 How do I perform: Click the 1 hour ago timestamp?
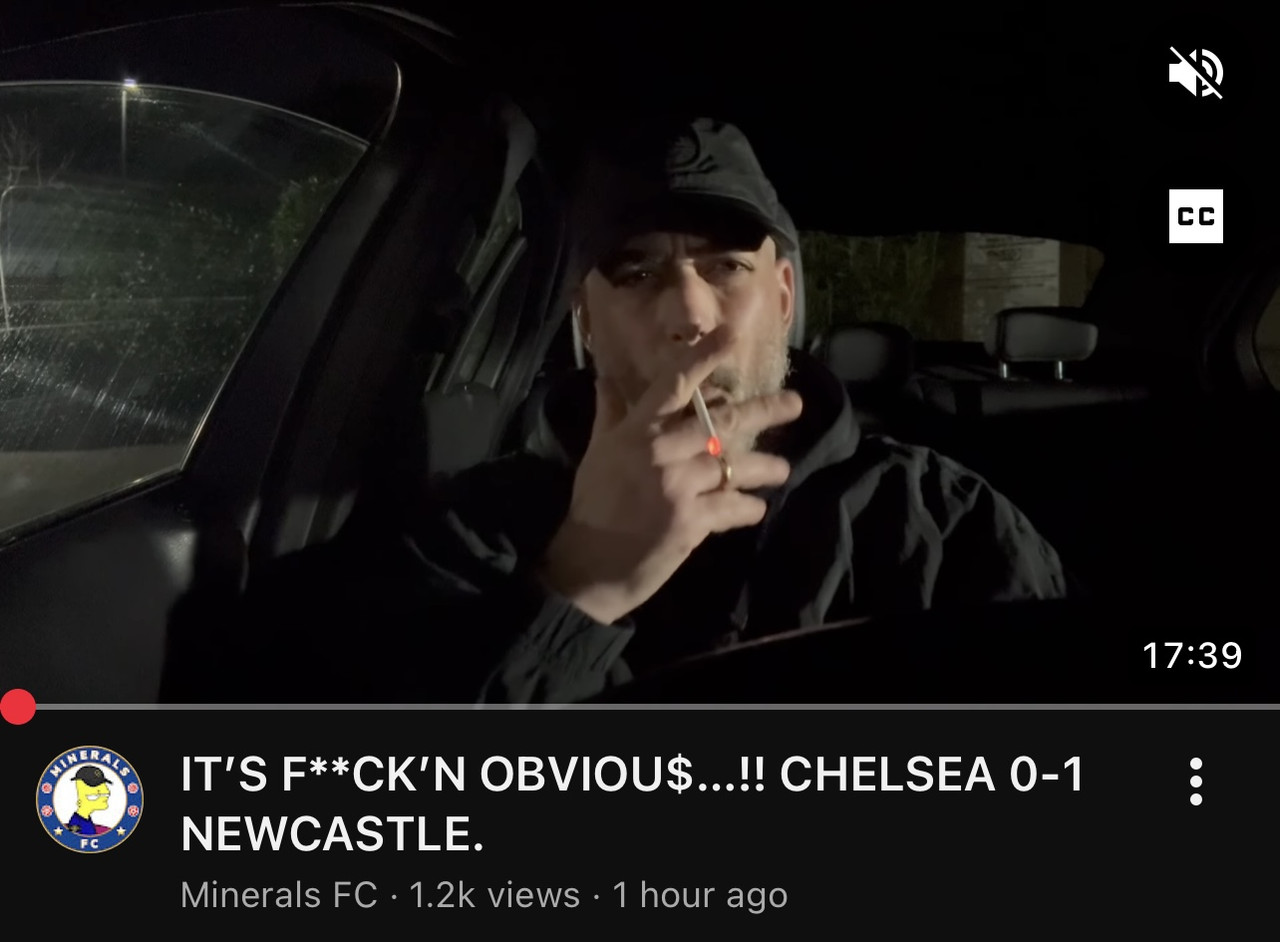click(x=700, y=895)
